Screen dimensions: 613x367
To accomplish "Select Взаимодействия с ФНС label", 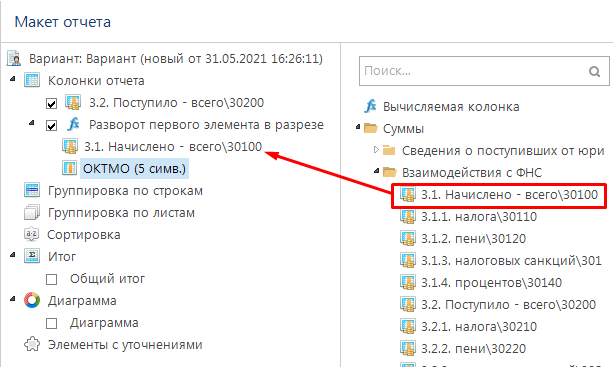I will tap(472, 172).
